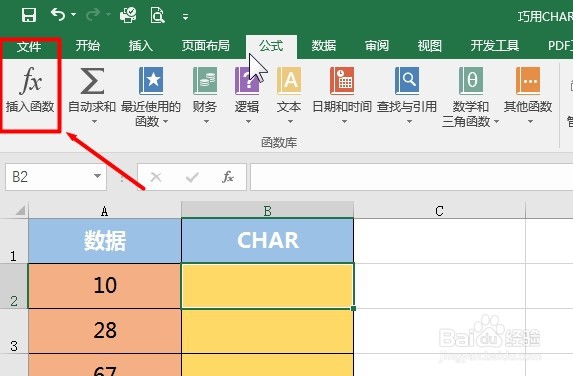
Task: Switch to the 开始 tab
Action: (88, 46)
